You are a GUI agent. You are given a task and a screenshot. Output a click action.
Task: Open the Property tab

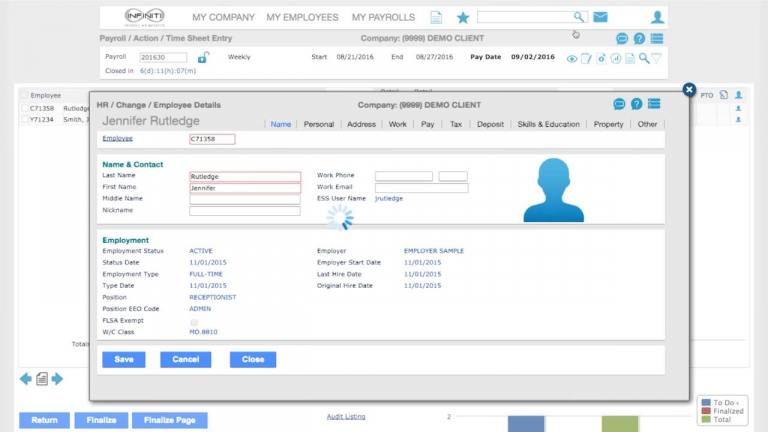[x=608, y=124]
